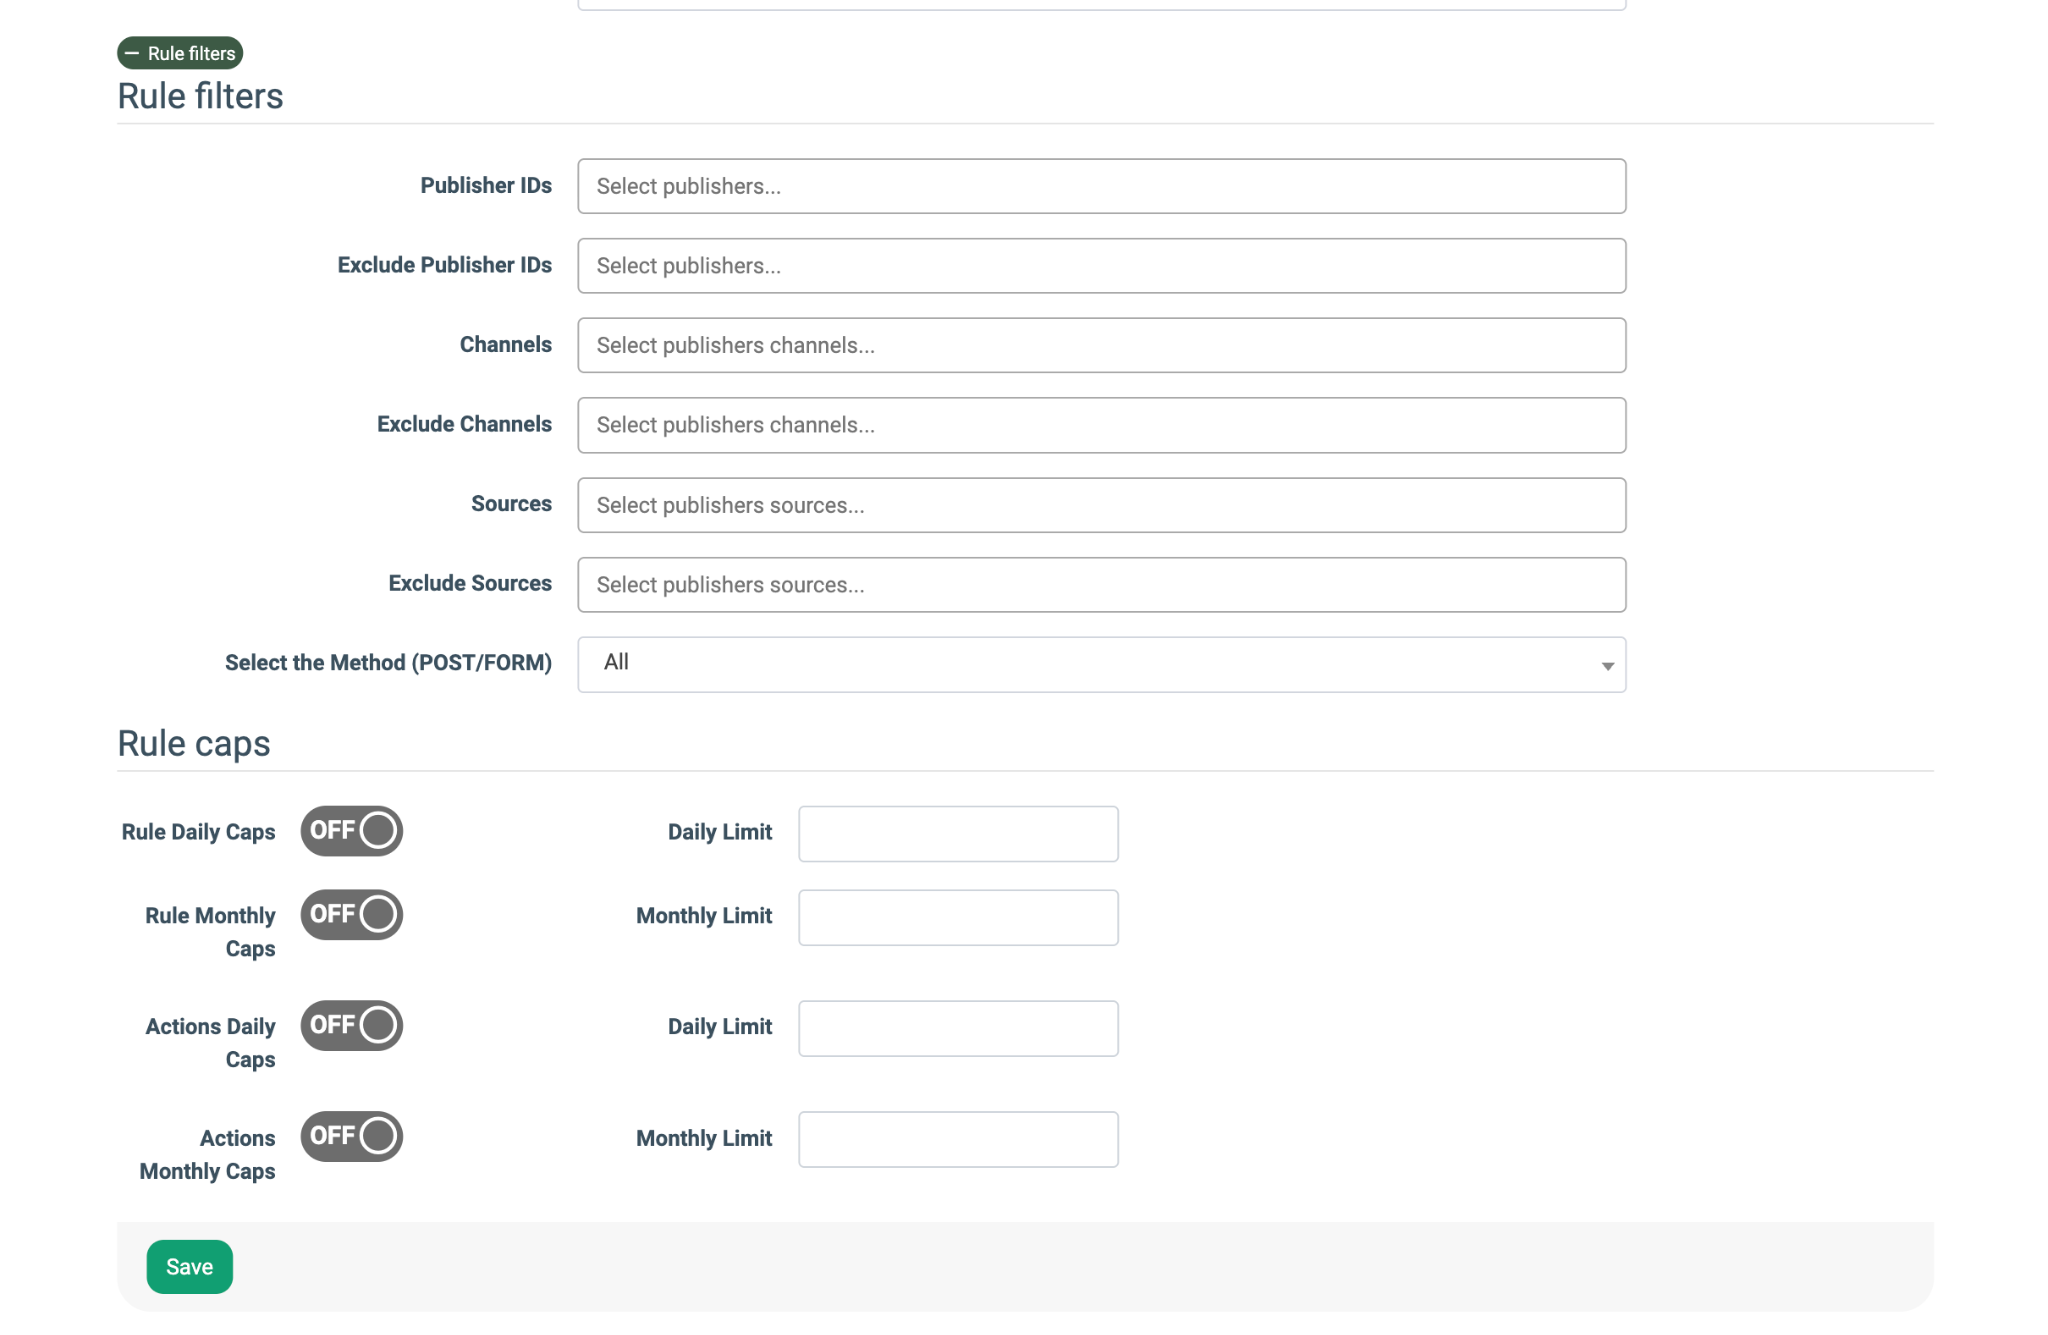This screenshot has height=1335, width=2048.
Task: Focus the Actions Daily Limit input
Action: 957,1029
